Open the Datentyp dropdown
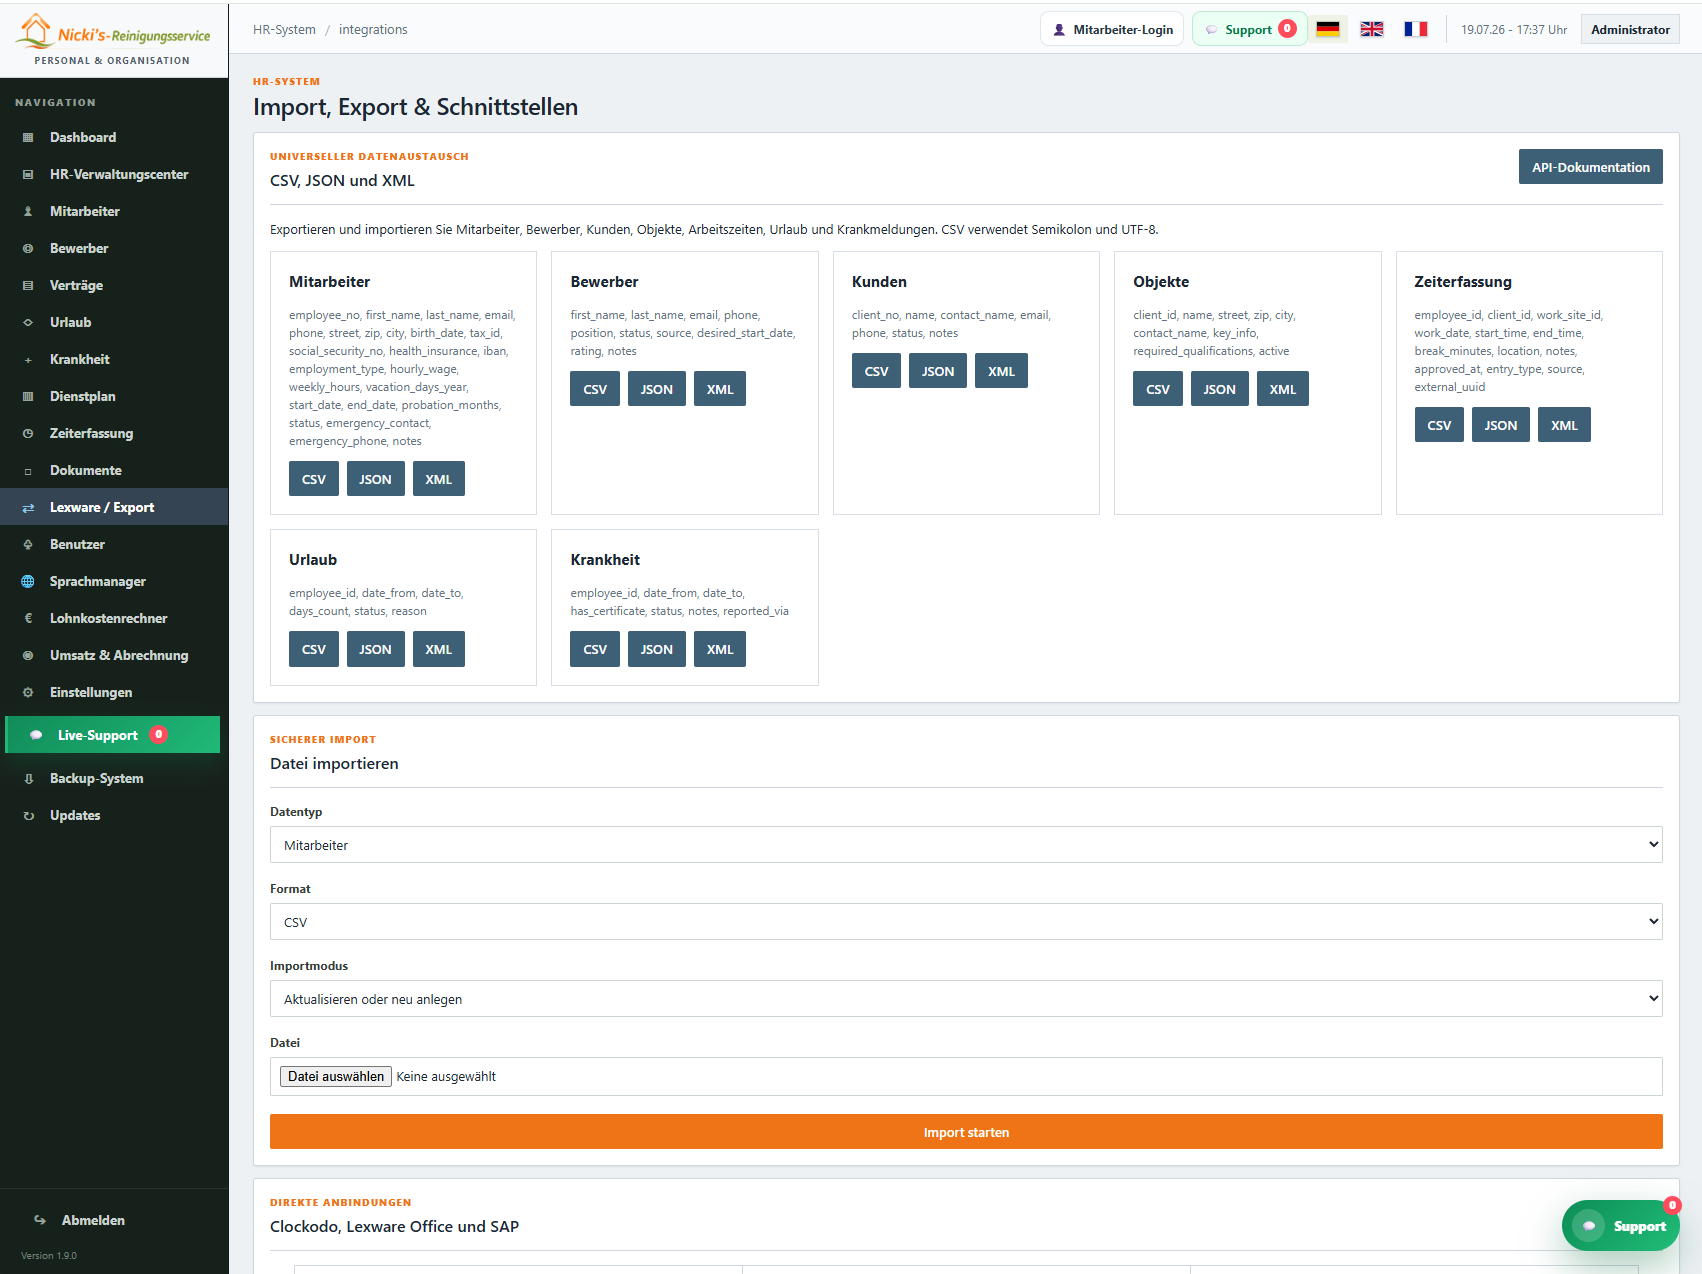 click(966, 845)
